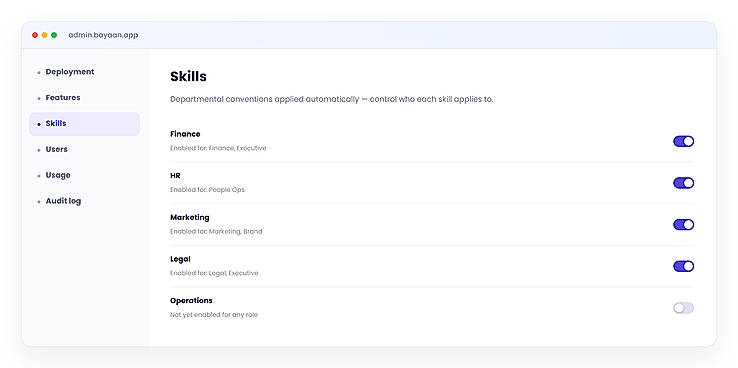Select the Skills sidebar item
Image resolution: width=738 pixels, height=368 pixels.
(x=84, y=124)
